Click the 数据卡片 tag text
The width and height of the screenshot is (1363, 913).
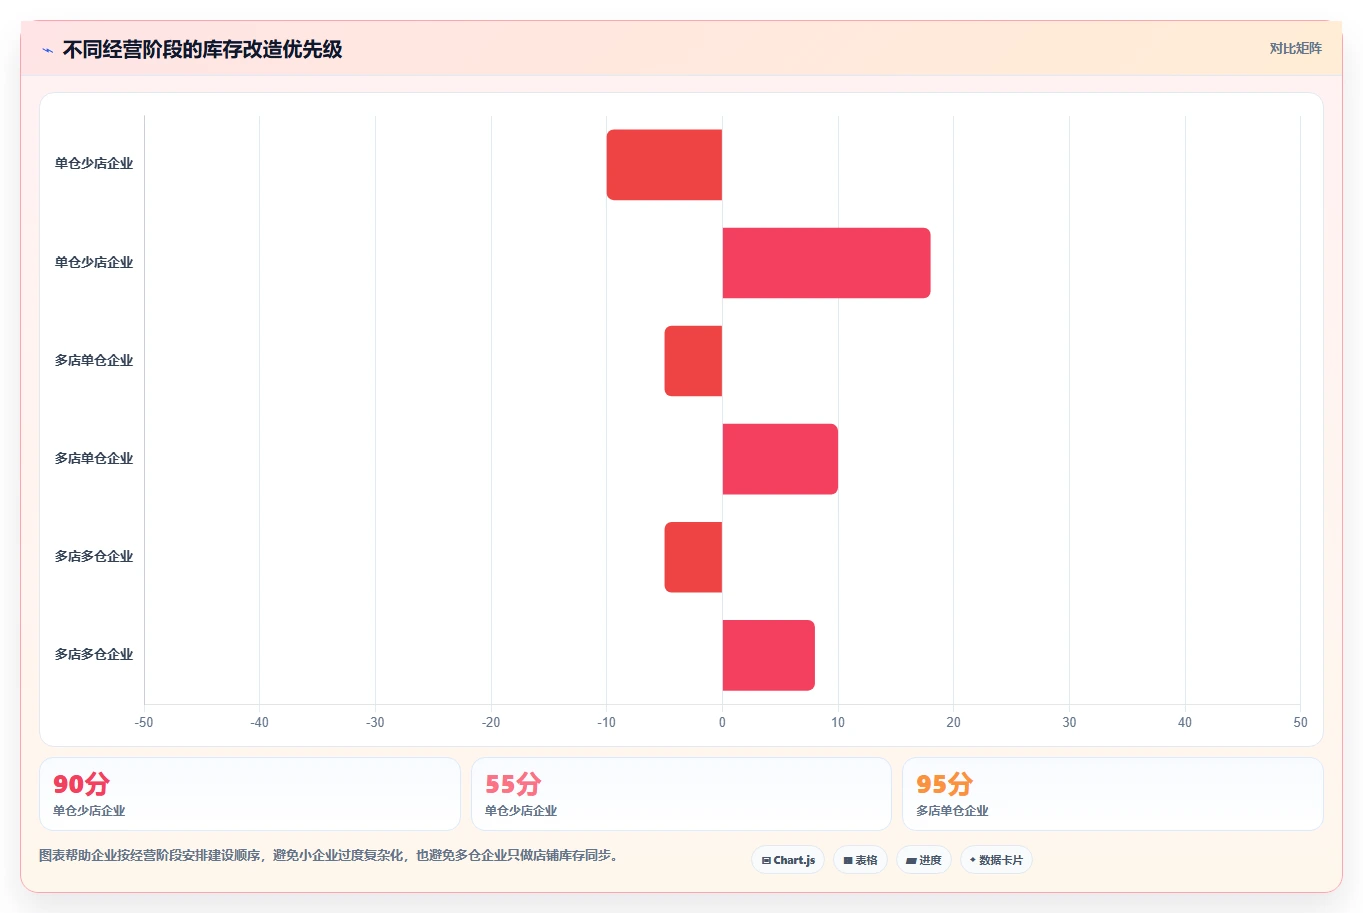[1001, 860]
